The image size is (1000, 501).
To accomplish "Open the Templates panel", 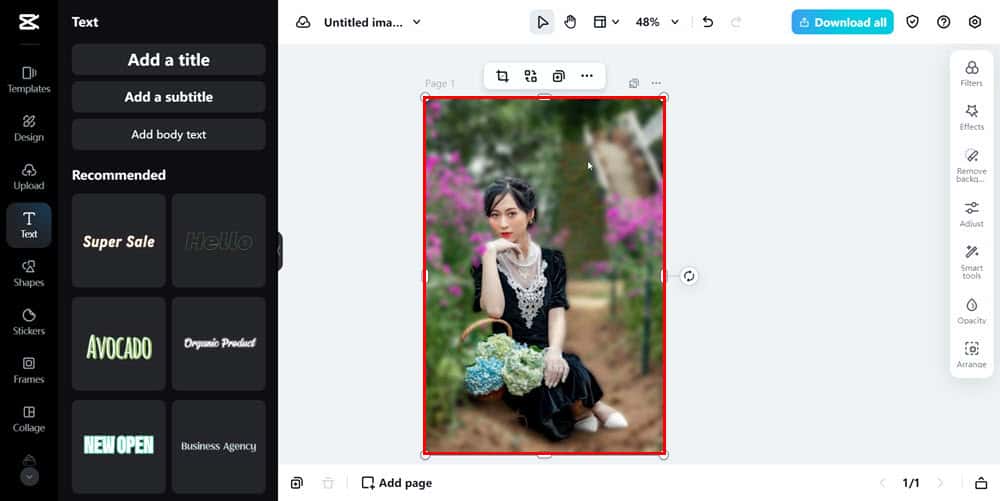I will pos(29,80).
